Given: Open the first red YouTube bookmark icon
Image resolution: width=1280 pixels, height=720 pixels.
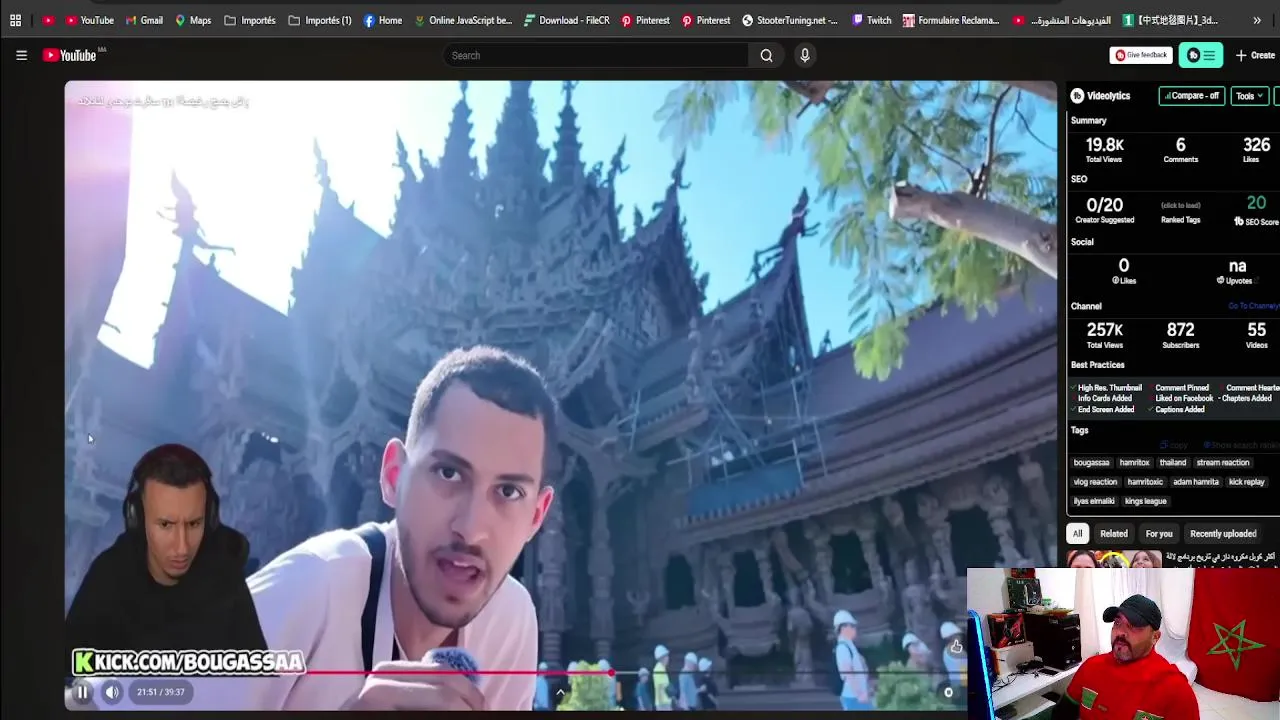Looking at the screenshot, I should [48, 20].
